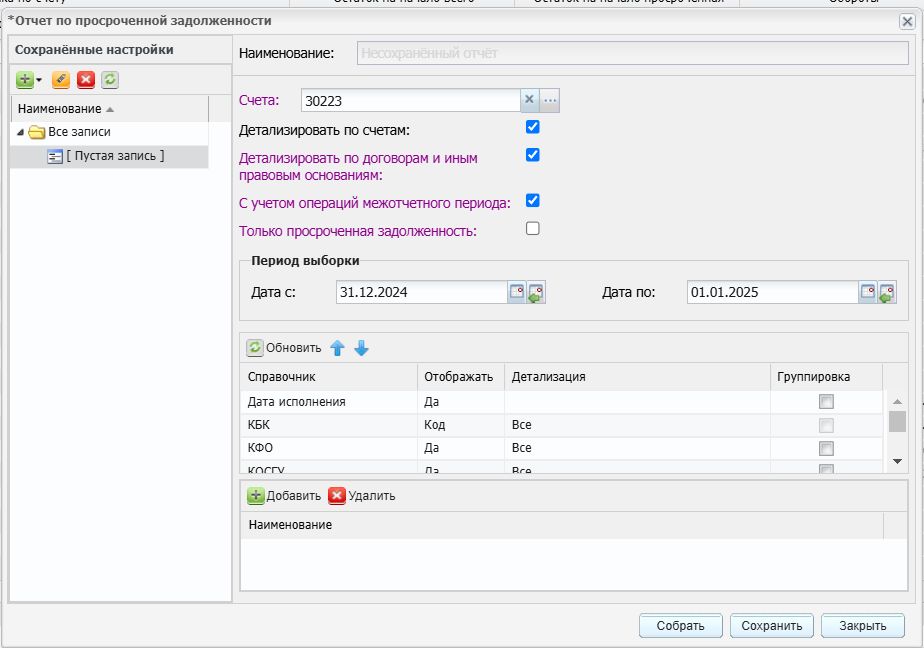Click the orange edit saved setting icon
924x648 pixels.
(61, 80)
